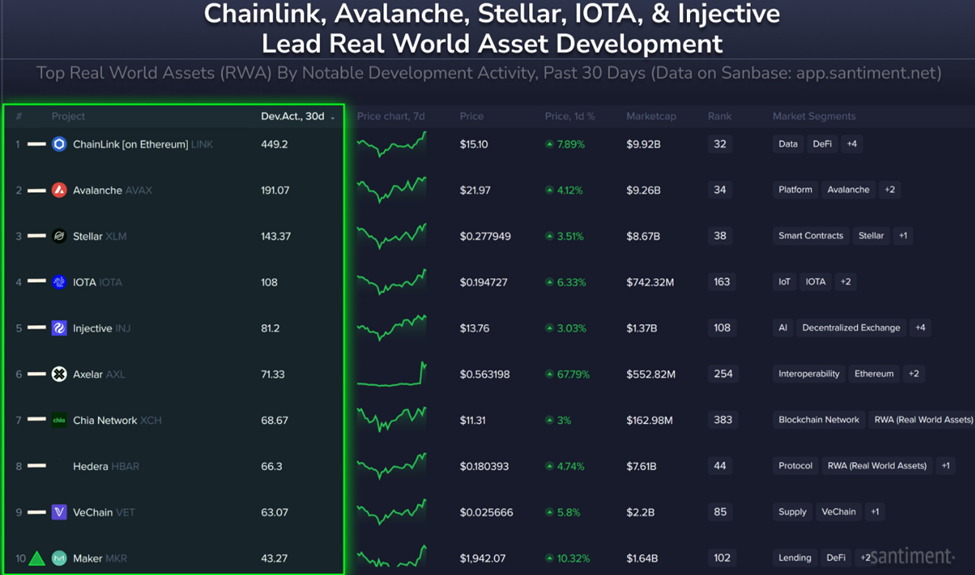Viewport: 975px width, 575px height.
Task: Click the green up triangle beside Maker
Action: click(37, 558)
